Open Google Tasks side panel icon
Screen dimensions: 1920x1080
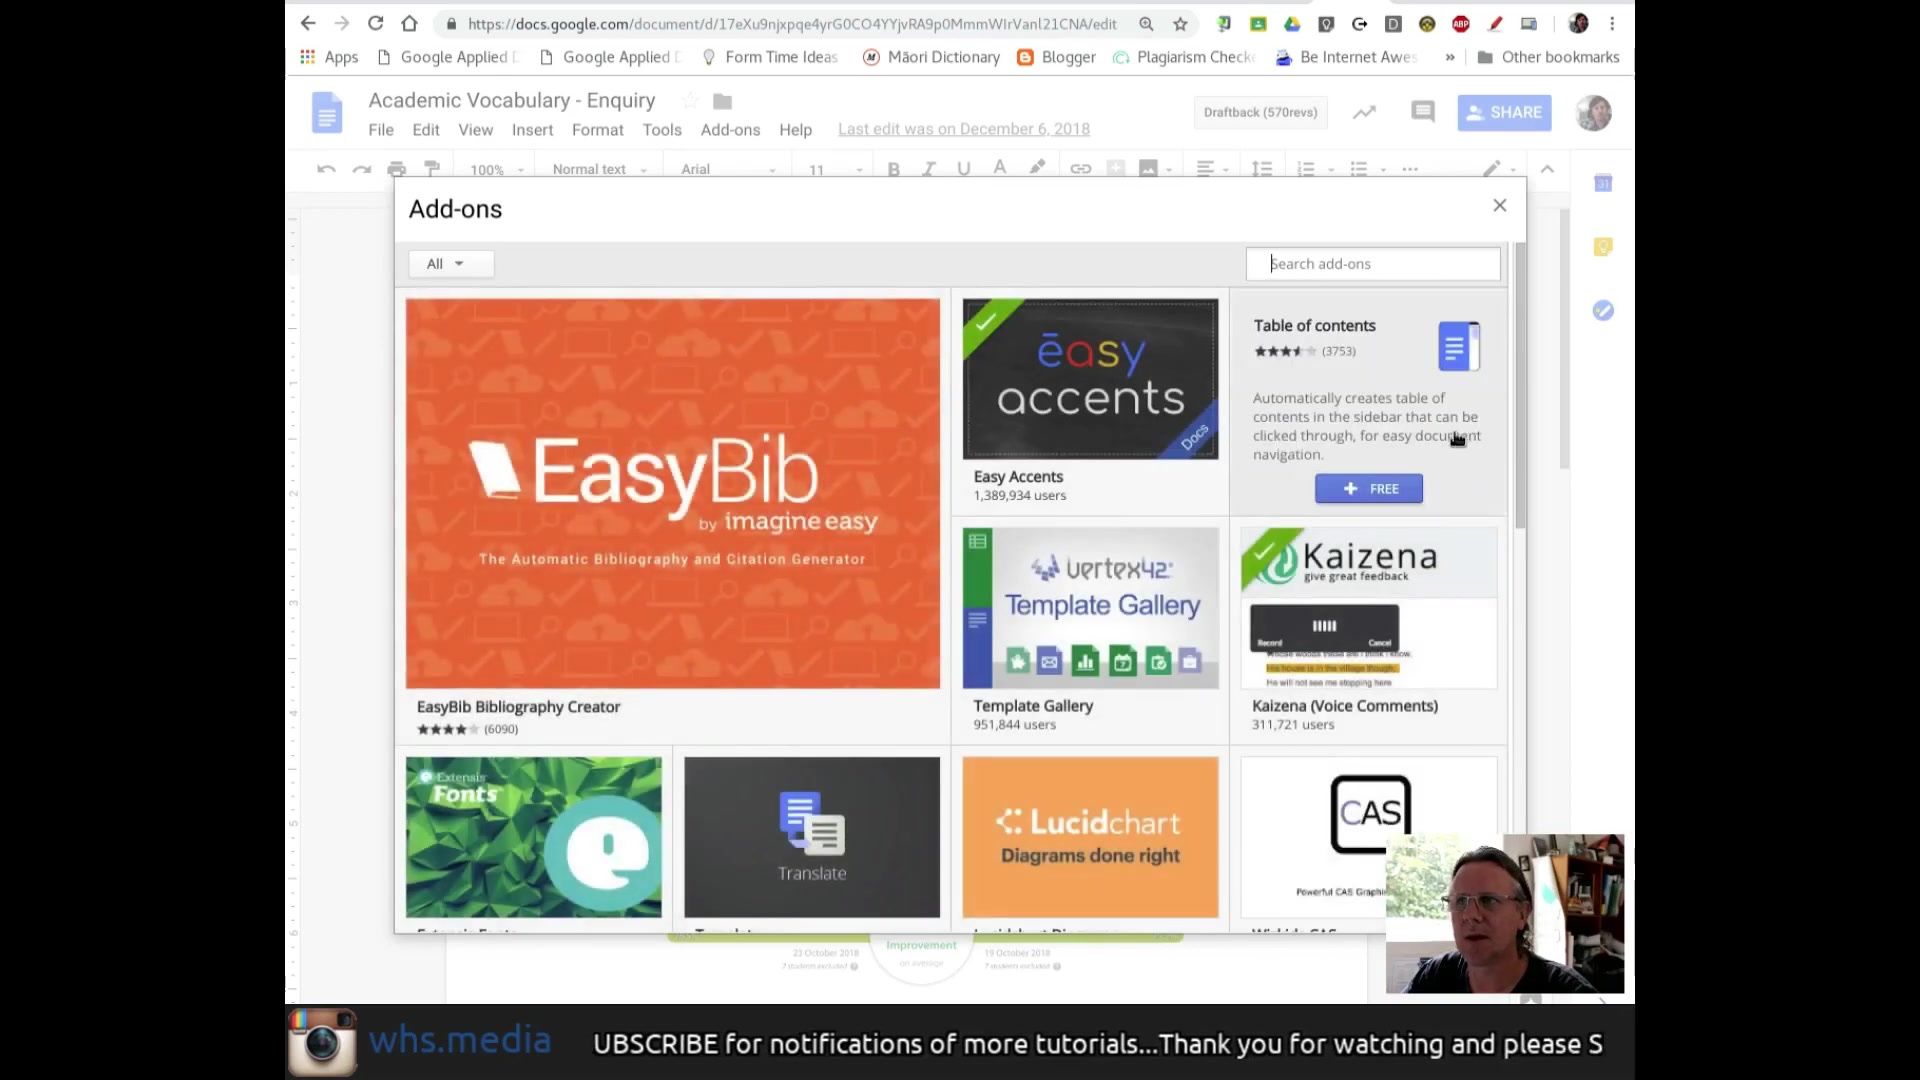(x=1603, y=311)
